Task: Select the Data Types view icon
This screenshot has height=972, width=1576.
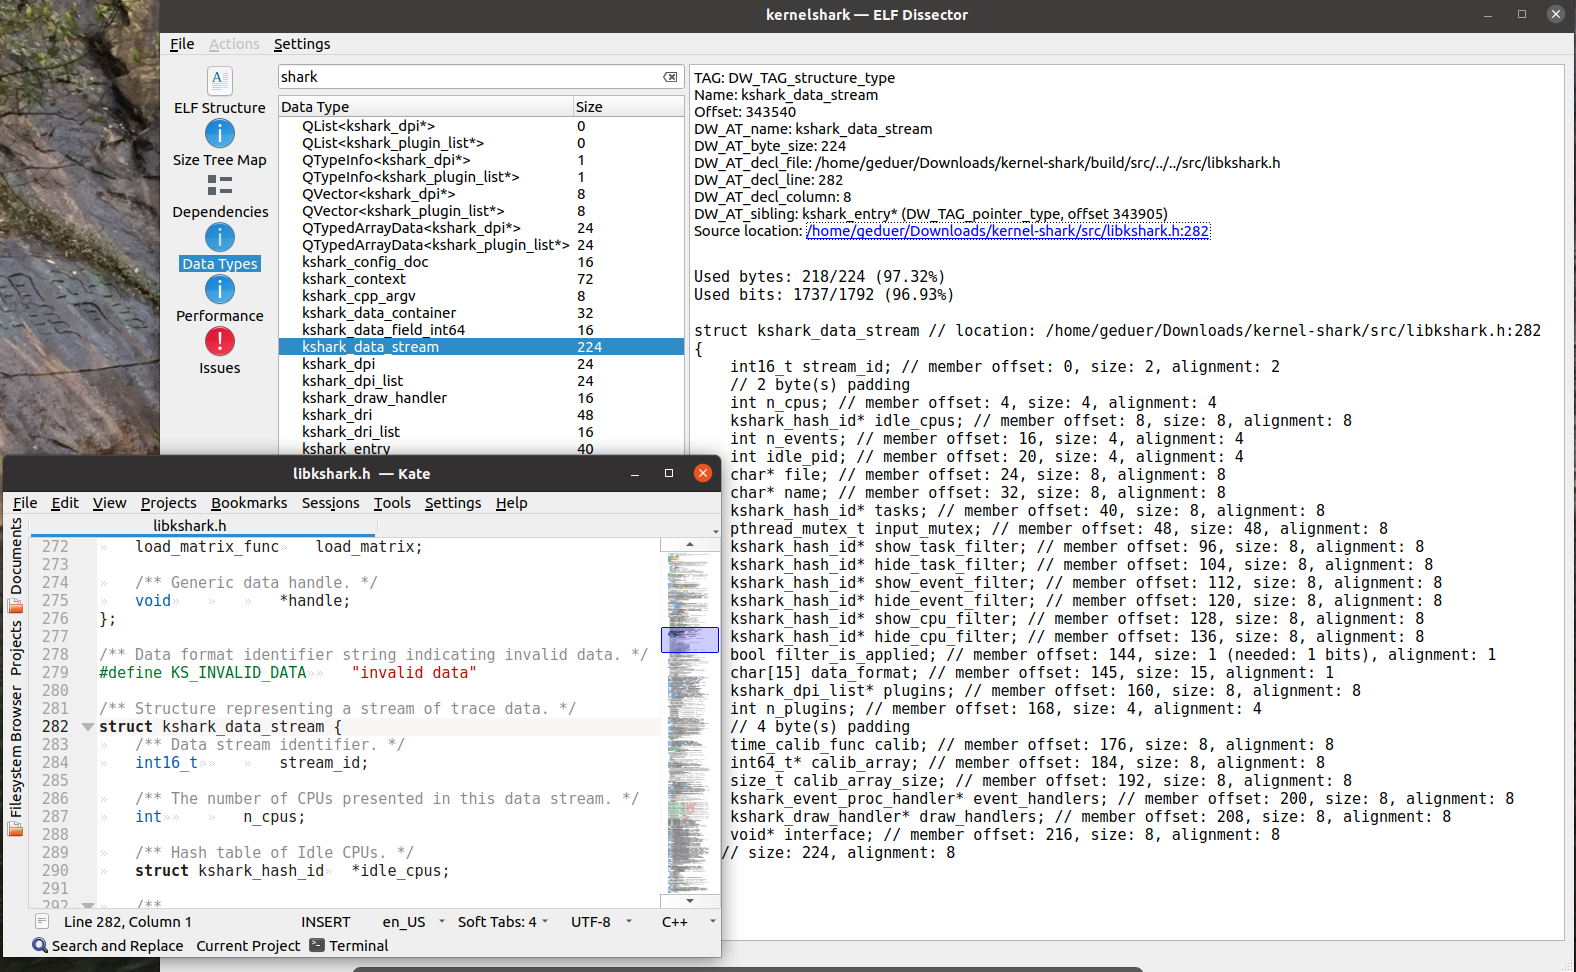Action: coord(220,237)
